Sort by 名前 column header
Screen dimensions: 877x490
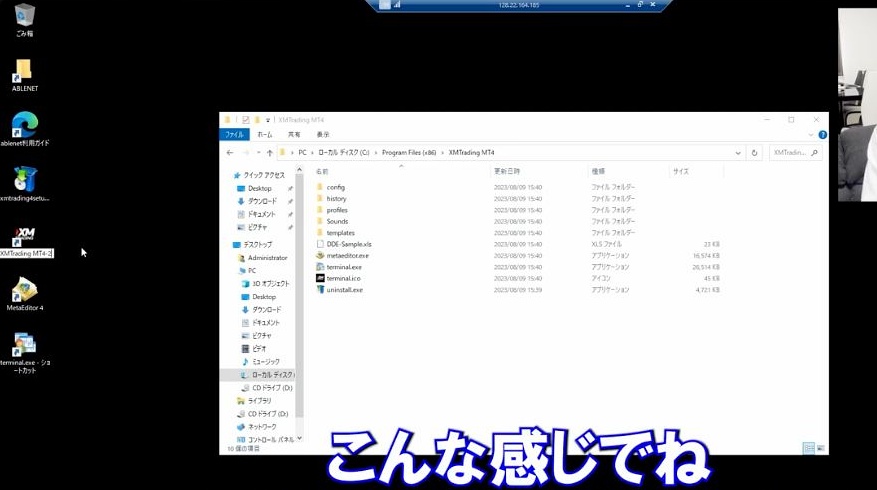(322, 172)
